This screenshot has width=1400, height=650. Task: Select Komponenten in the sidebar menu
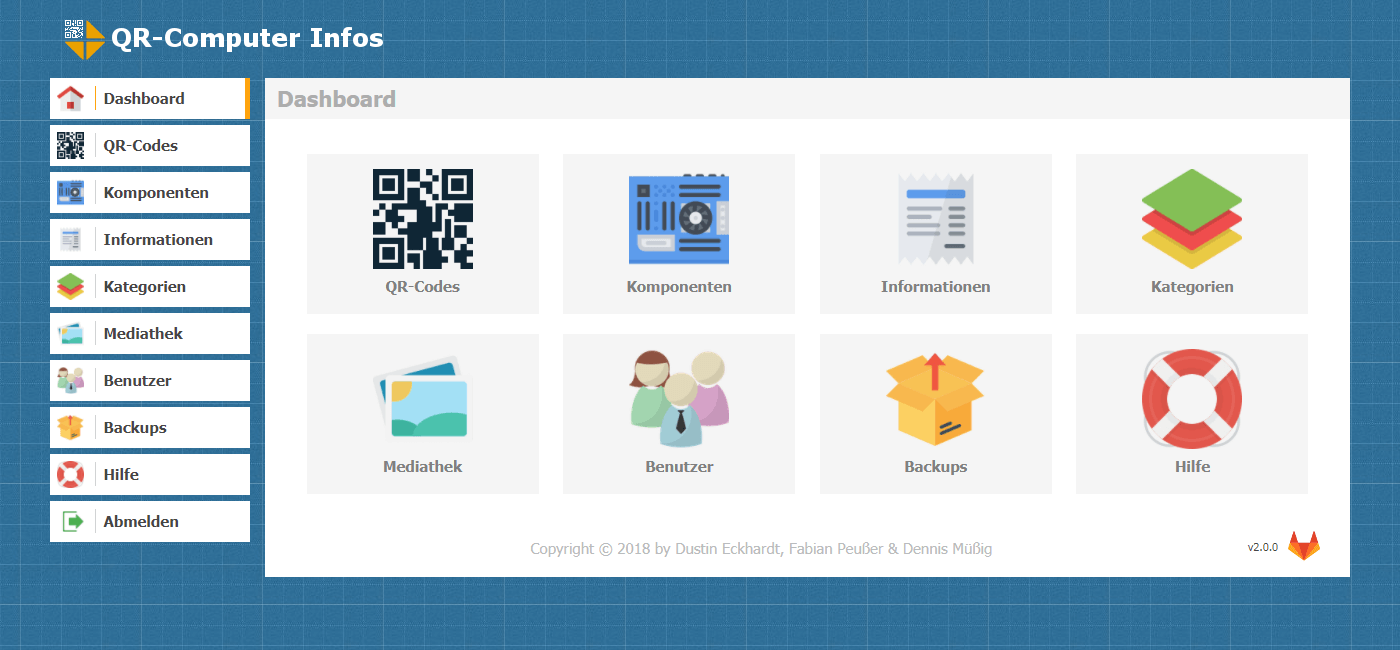click(x=150, y=193)
